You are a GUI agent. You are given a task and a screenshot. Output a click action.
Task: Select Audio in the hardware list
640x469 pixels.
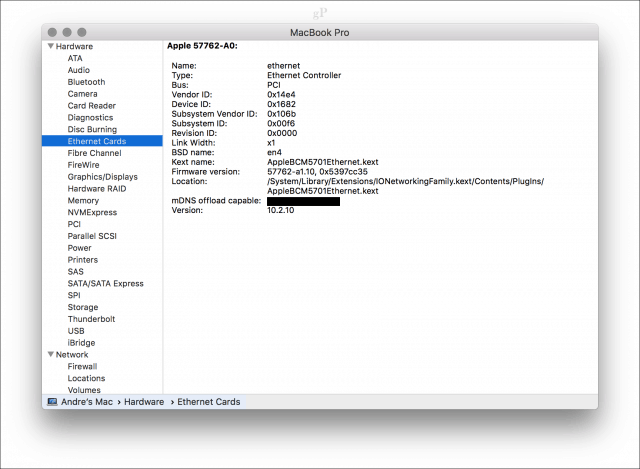[79, 70]
